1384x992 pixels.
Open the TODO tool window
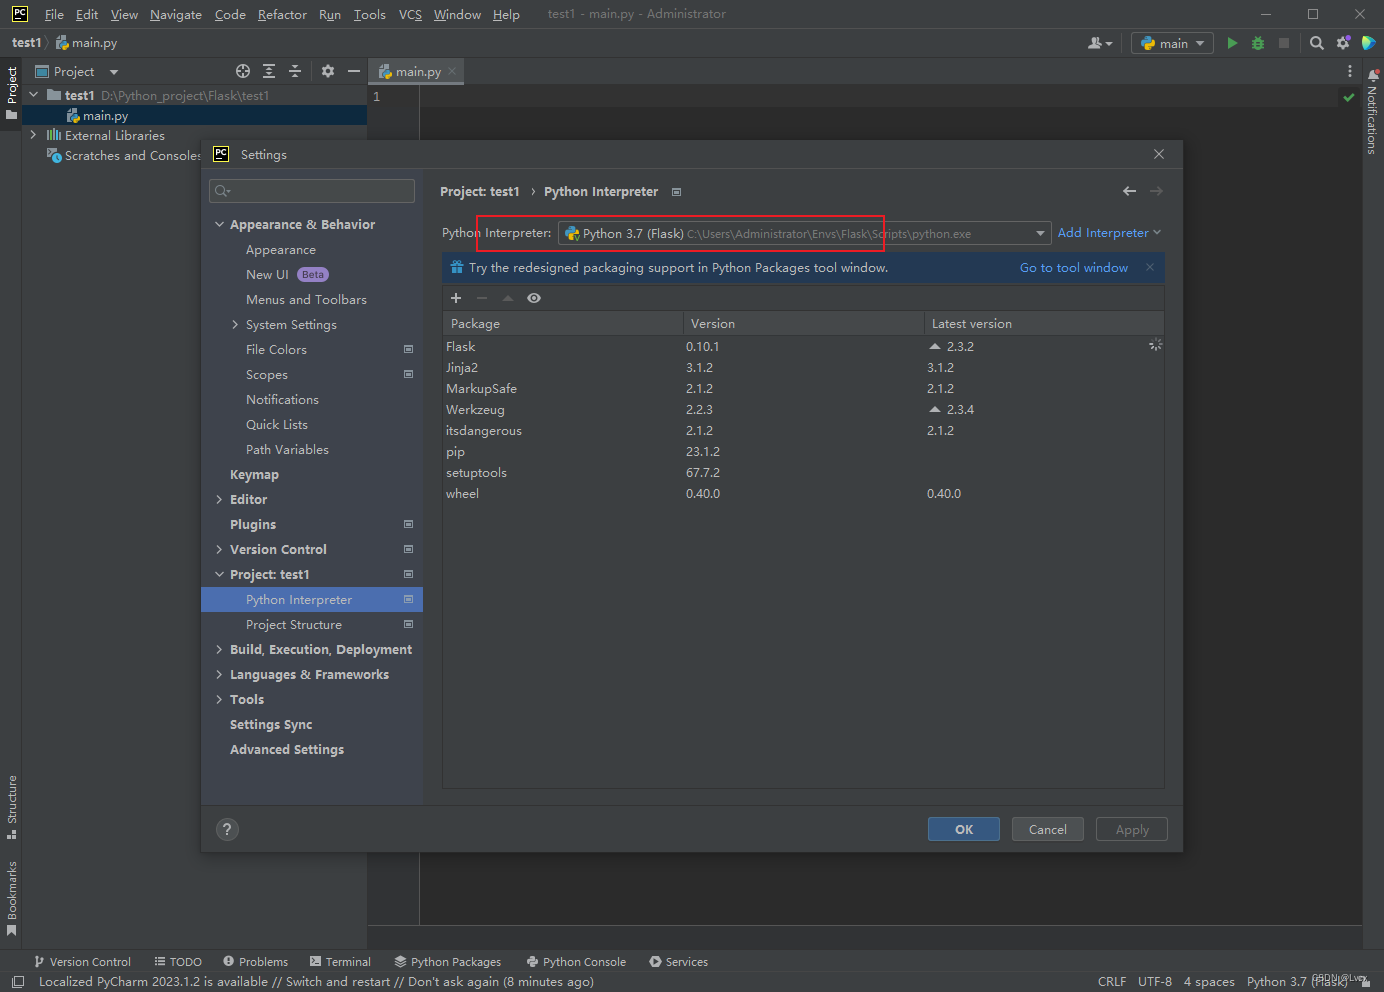click(178, 962)
